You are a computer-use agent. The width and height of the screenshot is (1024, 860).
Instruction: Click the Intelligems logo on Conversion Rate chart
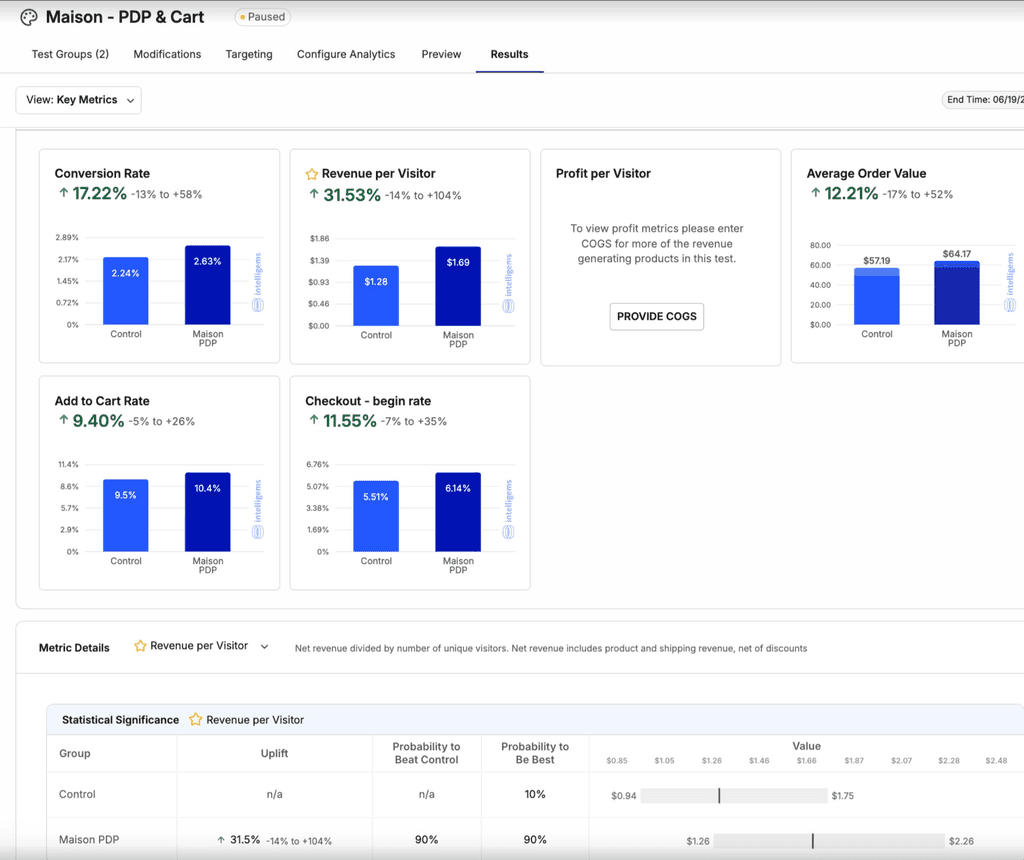pyautogui.click(x=258, y=282)
